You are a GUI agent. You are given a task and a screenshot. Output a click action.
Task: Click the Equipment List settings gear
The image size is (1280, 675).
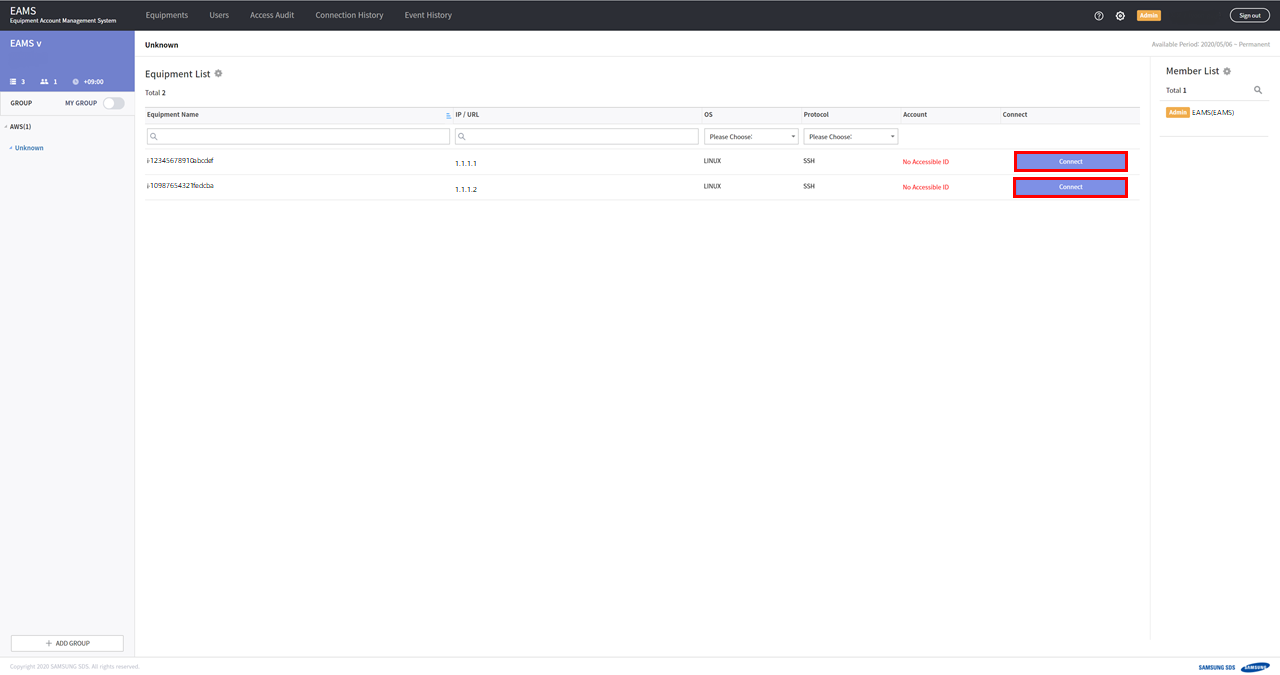pos(219,74)
